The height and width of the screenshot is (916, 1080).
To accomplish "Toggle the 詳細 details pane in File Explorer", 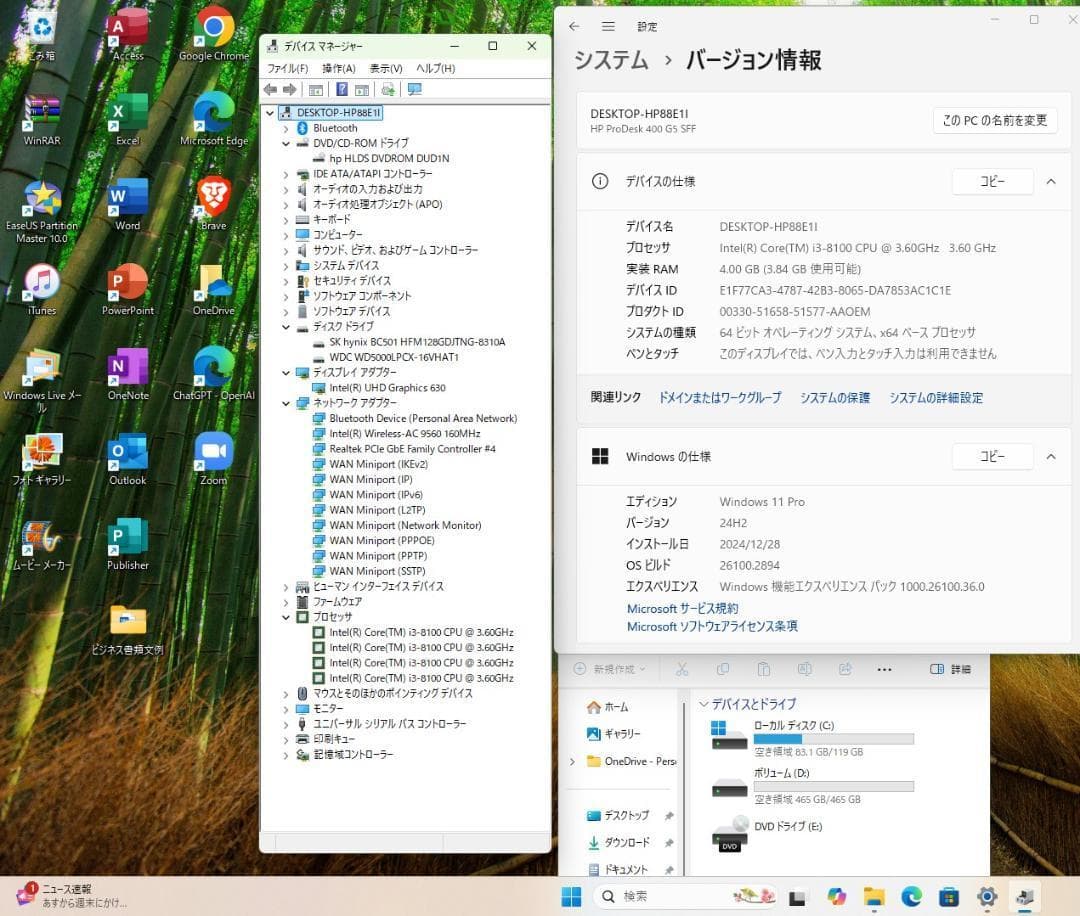I will point(950,669).
